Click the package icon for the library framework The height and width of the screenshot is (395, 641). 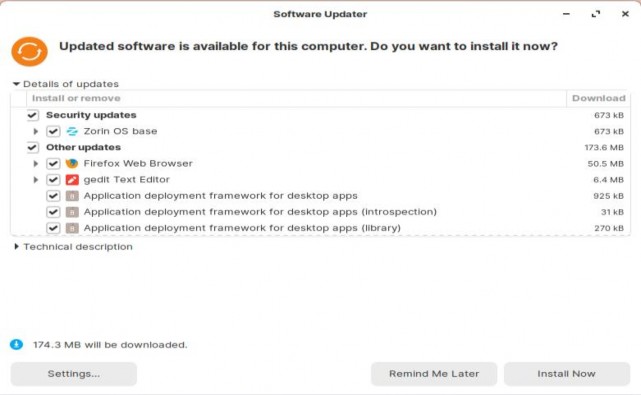(x=72, y=228)
